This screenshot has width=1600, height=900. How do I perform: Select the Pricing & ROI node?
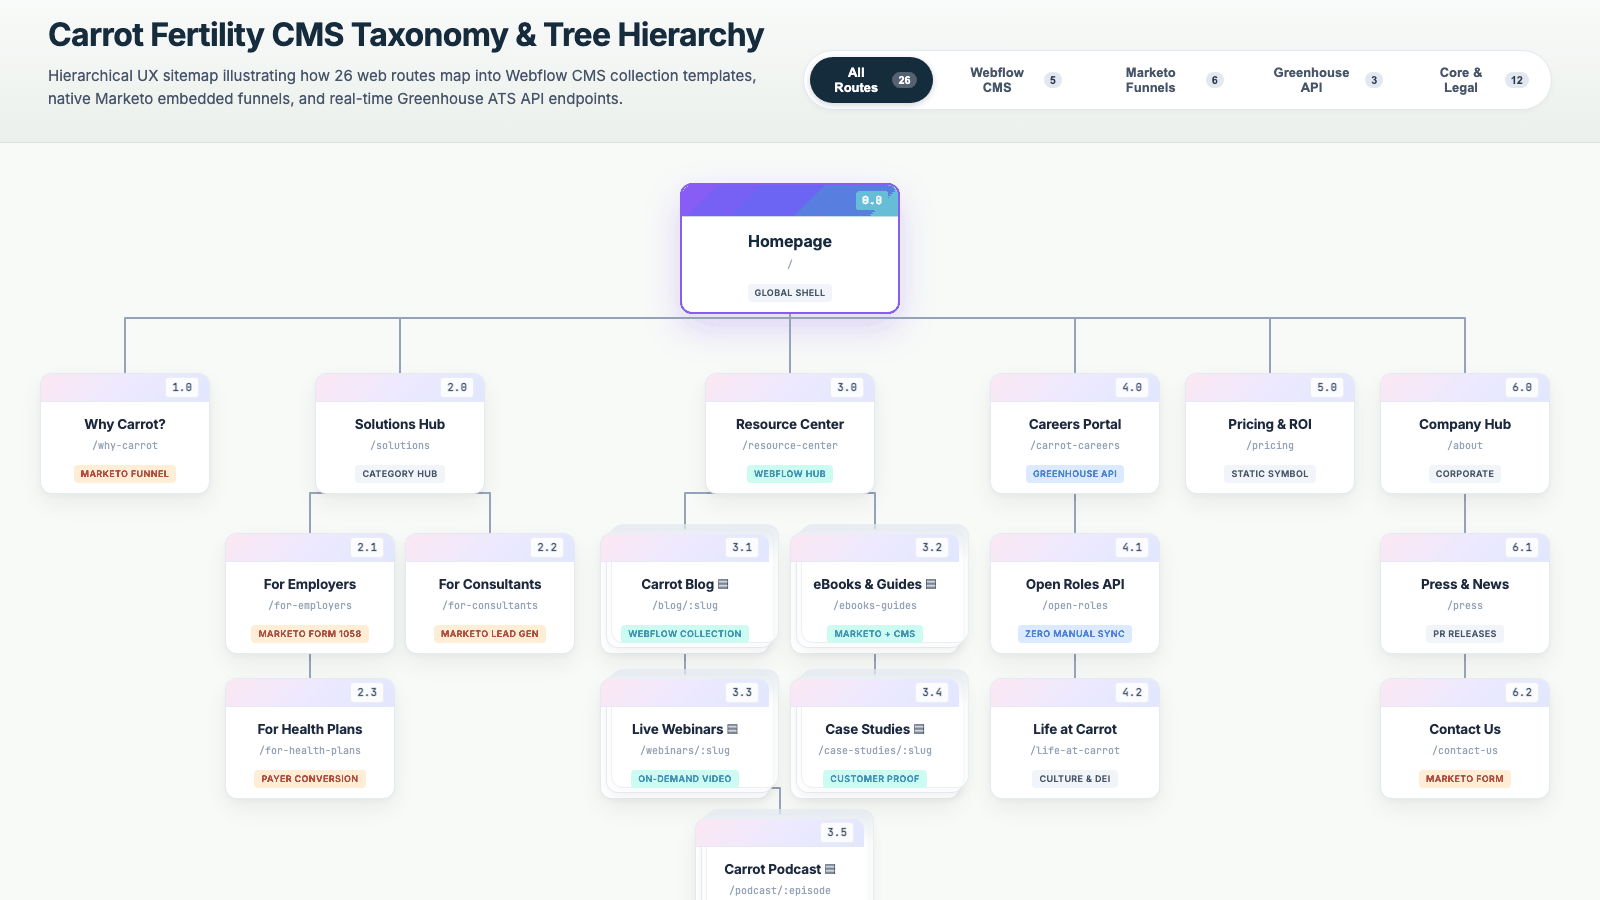[x=1270, y=433]
